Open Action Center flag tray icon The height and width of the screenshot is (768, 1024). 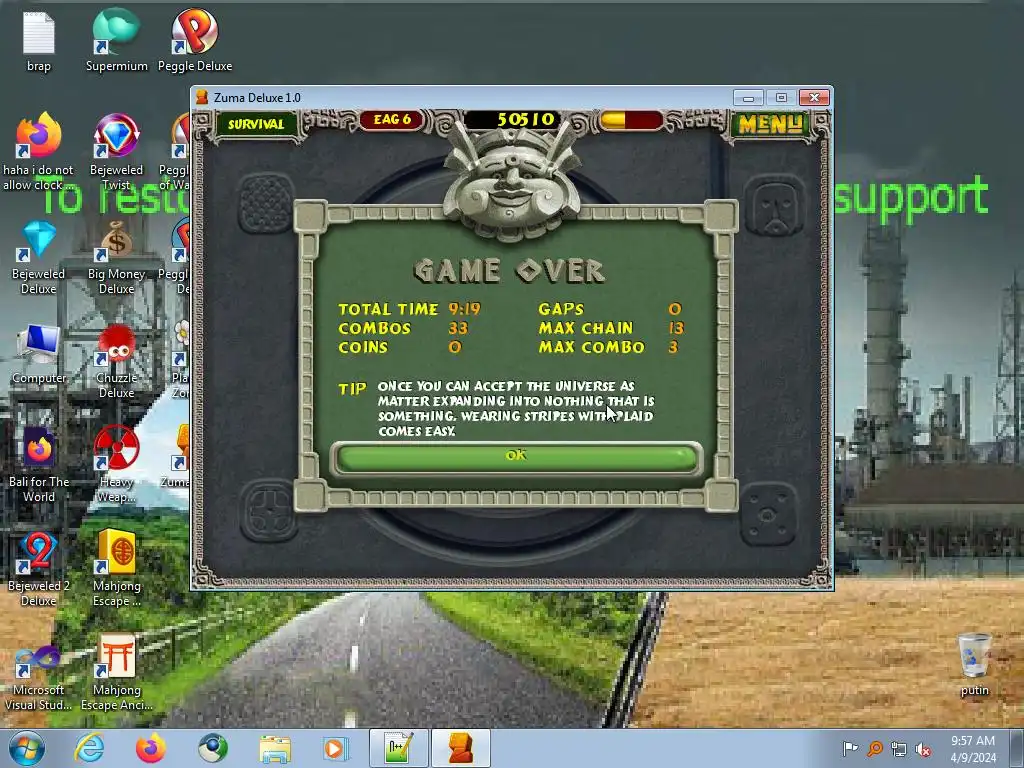[x=850, y=749]
